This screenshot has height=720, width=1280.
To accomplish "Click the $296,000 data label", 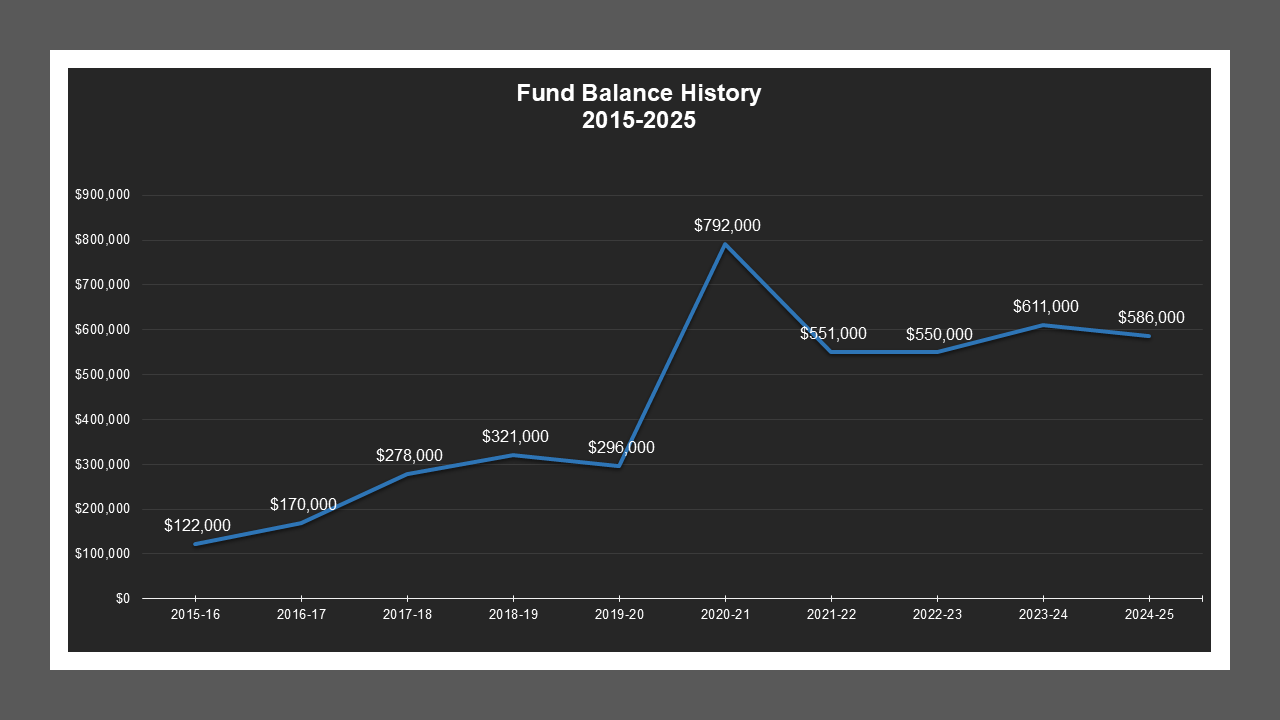I will 621,448.
